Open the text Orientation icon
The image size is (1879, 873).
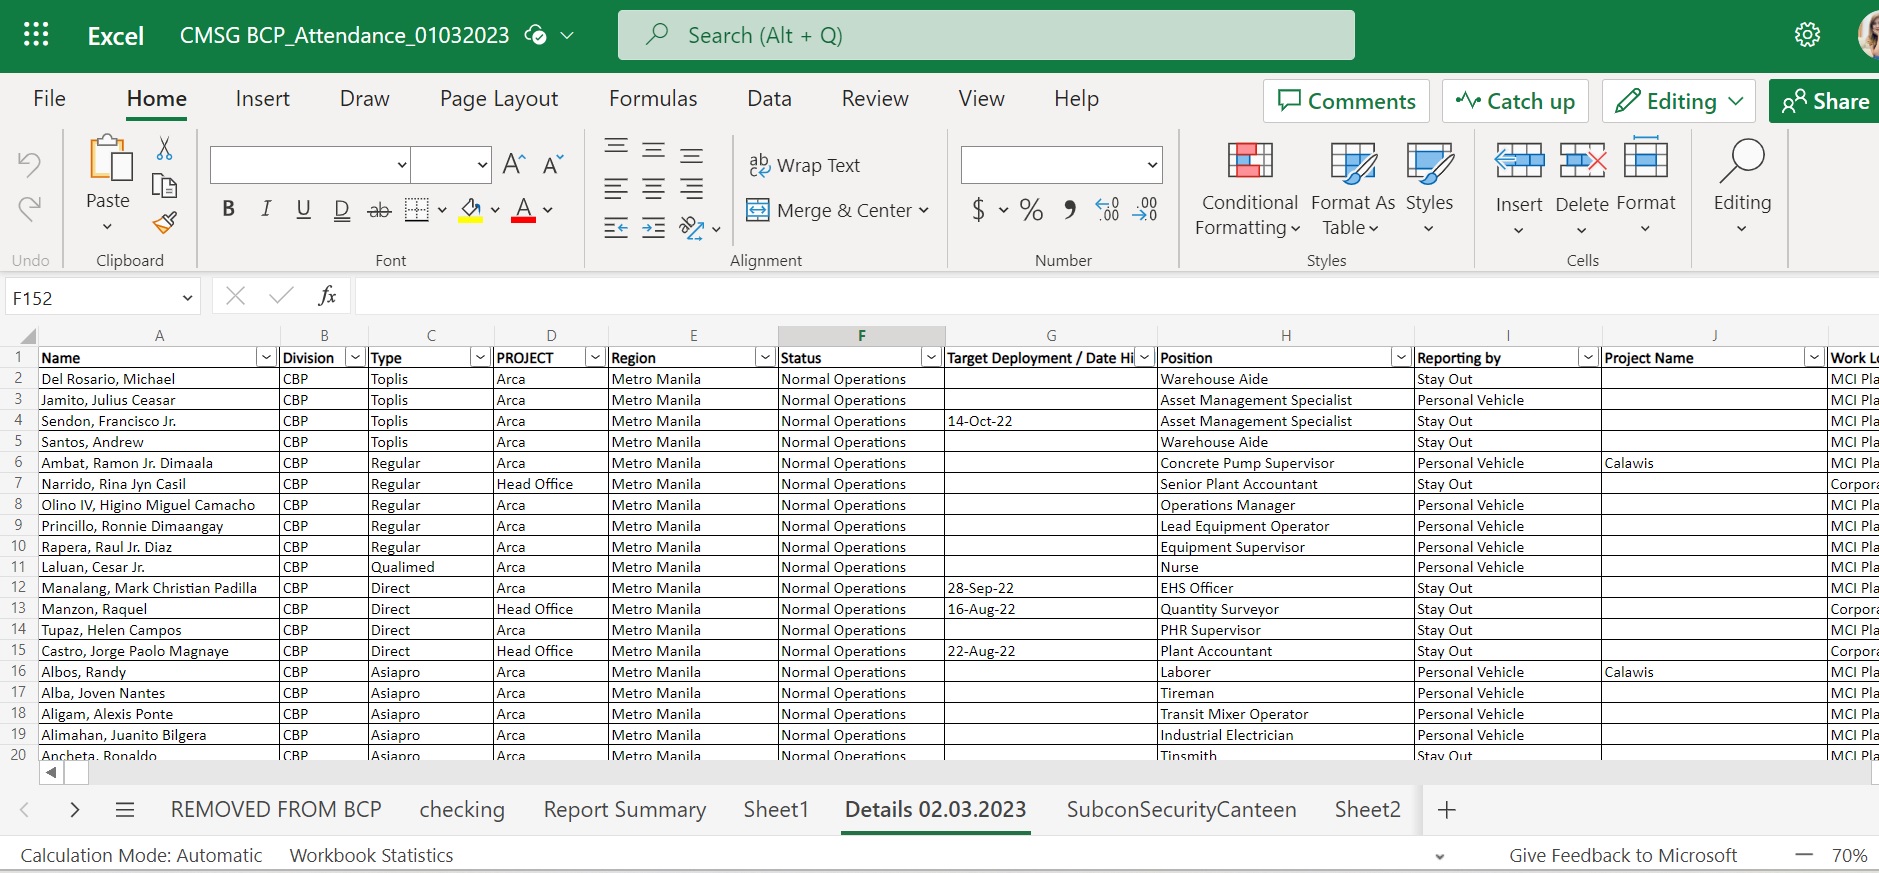[692, 228]
